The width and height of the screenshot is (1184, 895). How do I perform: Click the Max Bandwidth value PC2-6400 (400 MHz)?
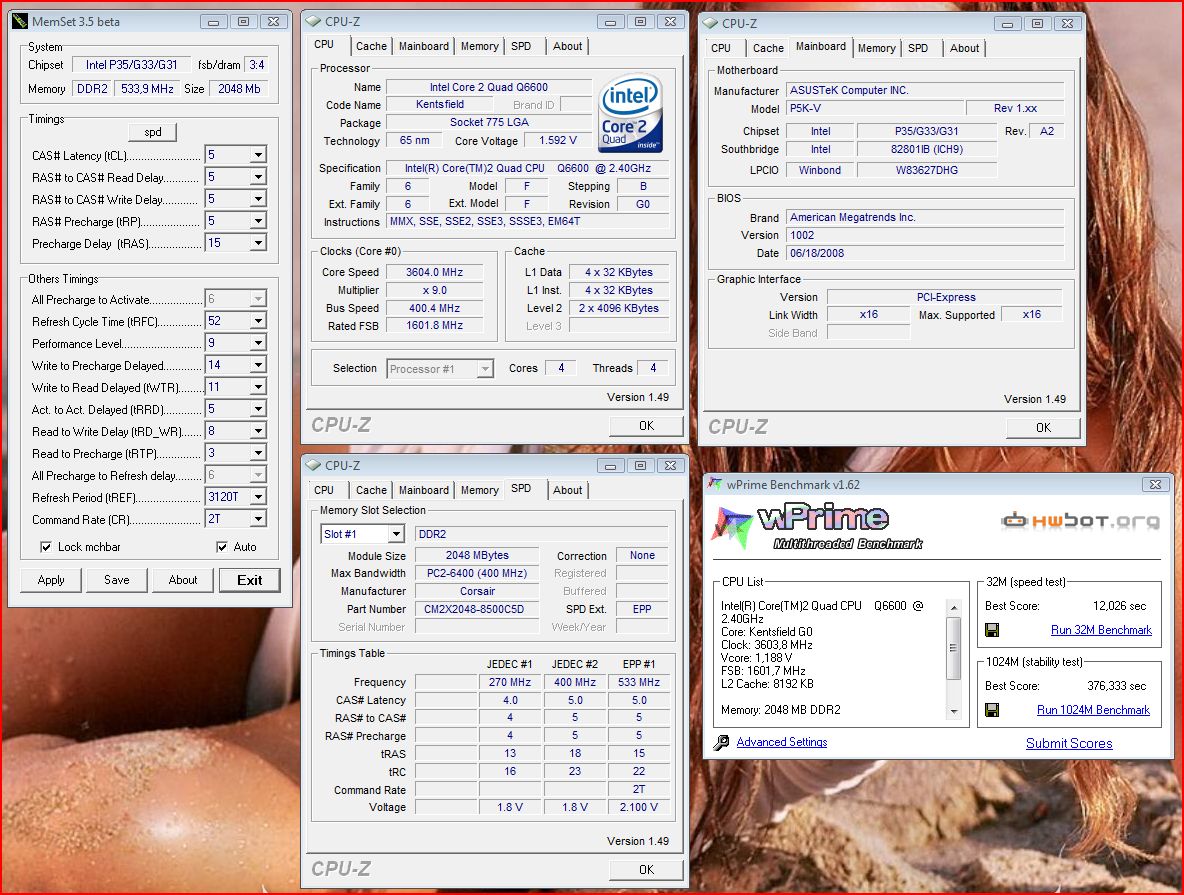click(477, 573)
